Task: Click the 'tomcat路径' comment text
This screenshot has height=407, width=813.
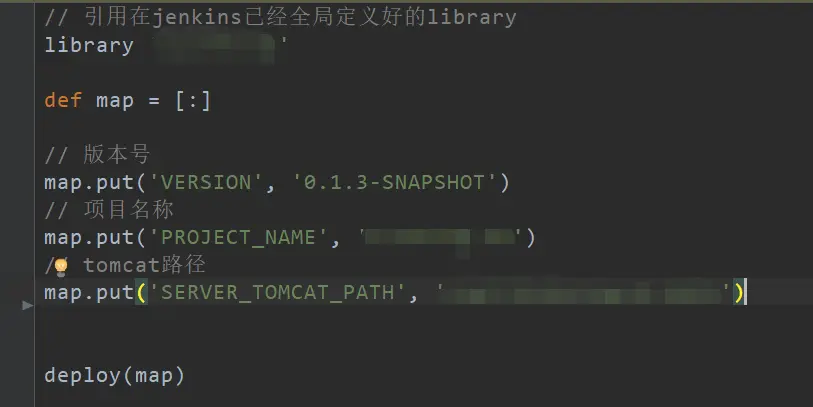Action: pos(144,265)
